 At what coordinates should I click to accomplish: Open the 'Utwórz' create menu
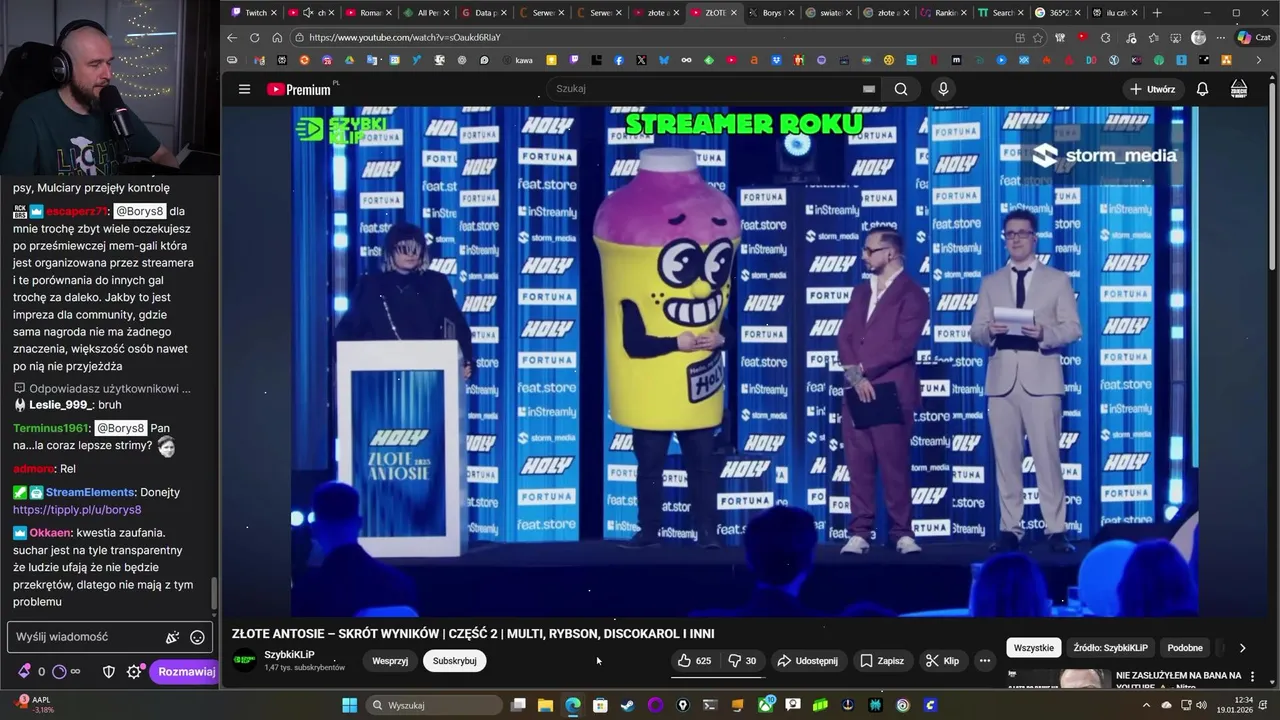pyautogui.click(x=1153, y=89)
